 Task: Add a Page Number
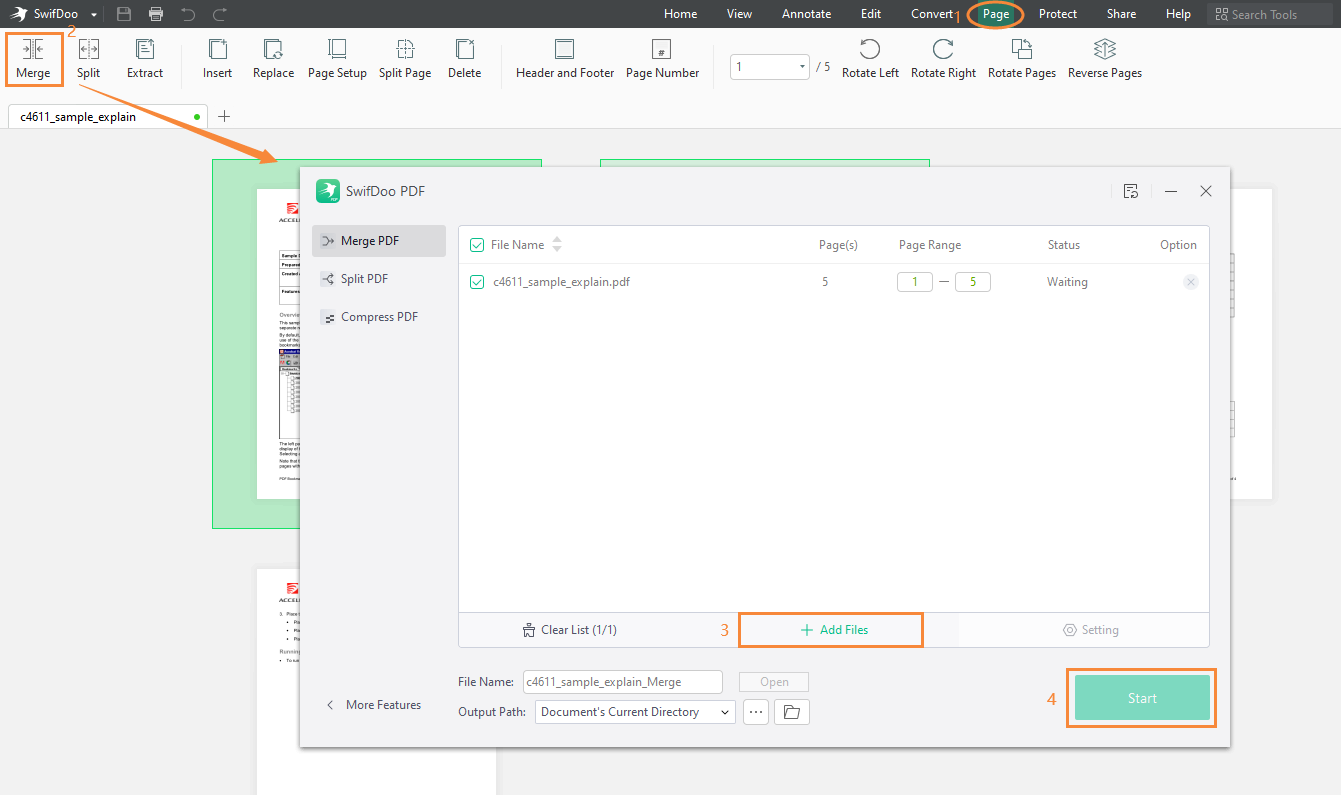pos(662,59)
